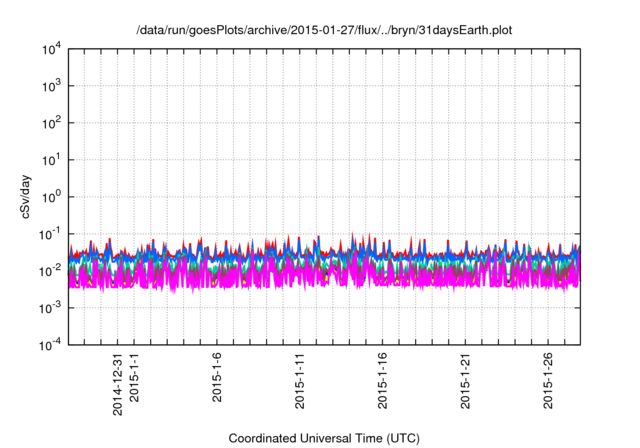This screenshot has width=640, height=448.
Task: Click the Coordinated Universal Time axis label
Action: coord(323,438)
